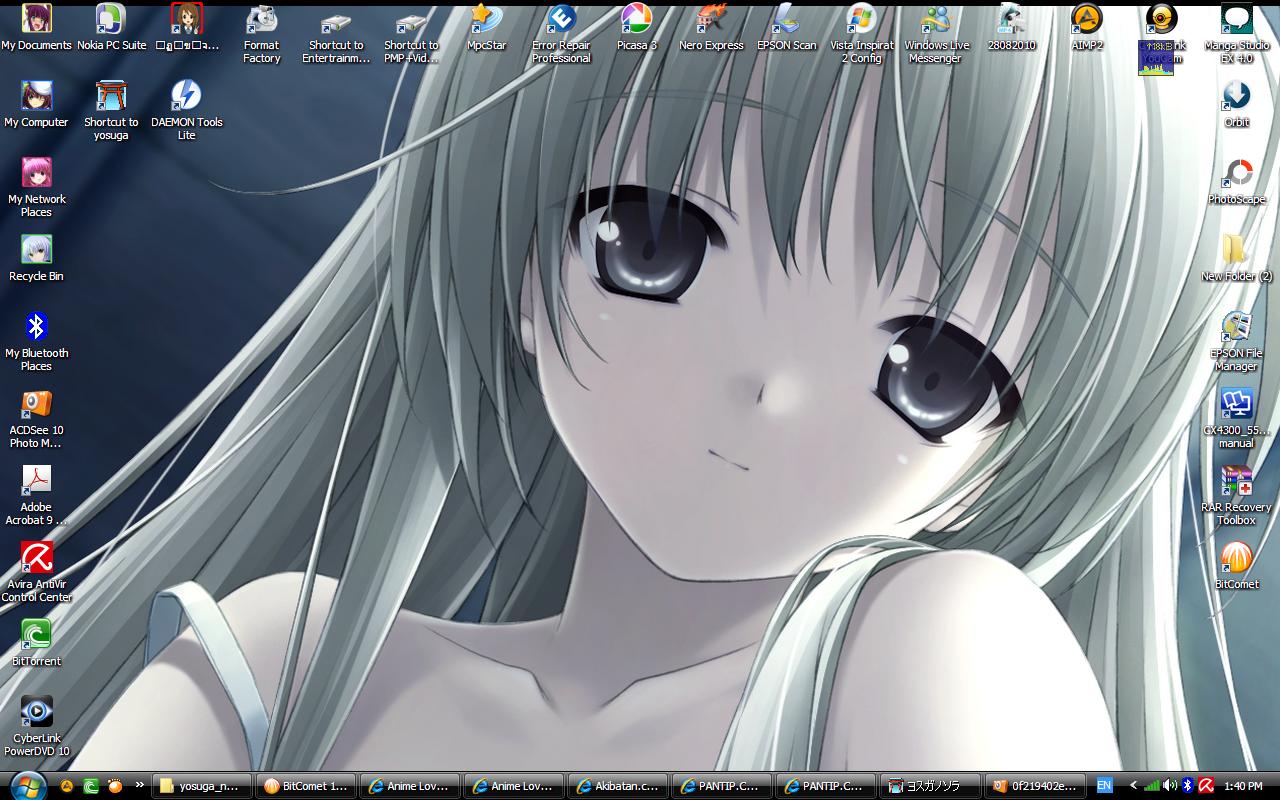Open My Documents desktop icon
1280x800 pixels.
(x=36, y=27)
